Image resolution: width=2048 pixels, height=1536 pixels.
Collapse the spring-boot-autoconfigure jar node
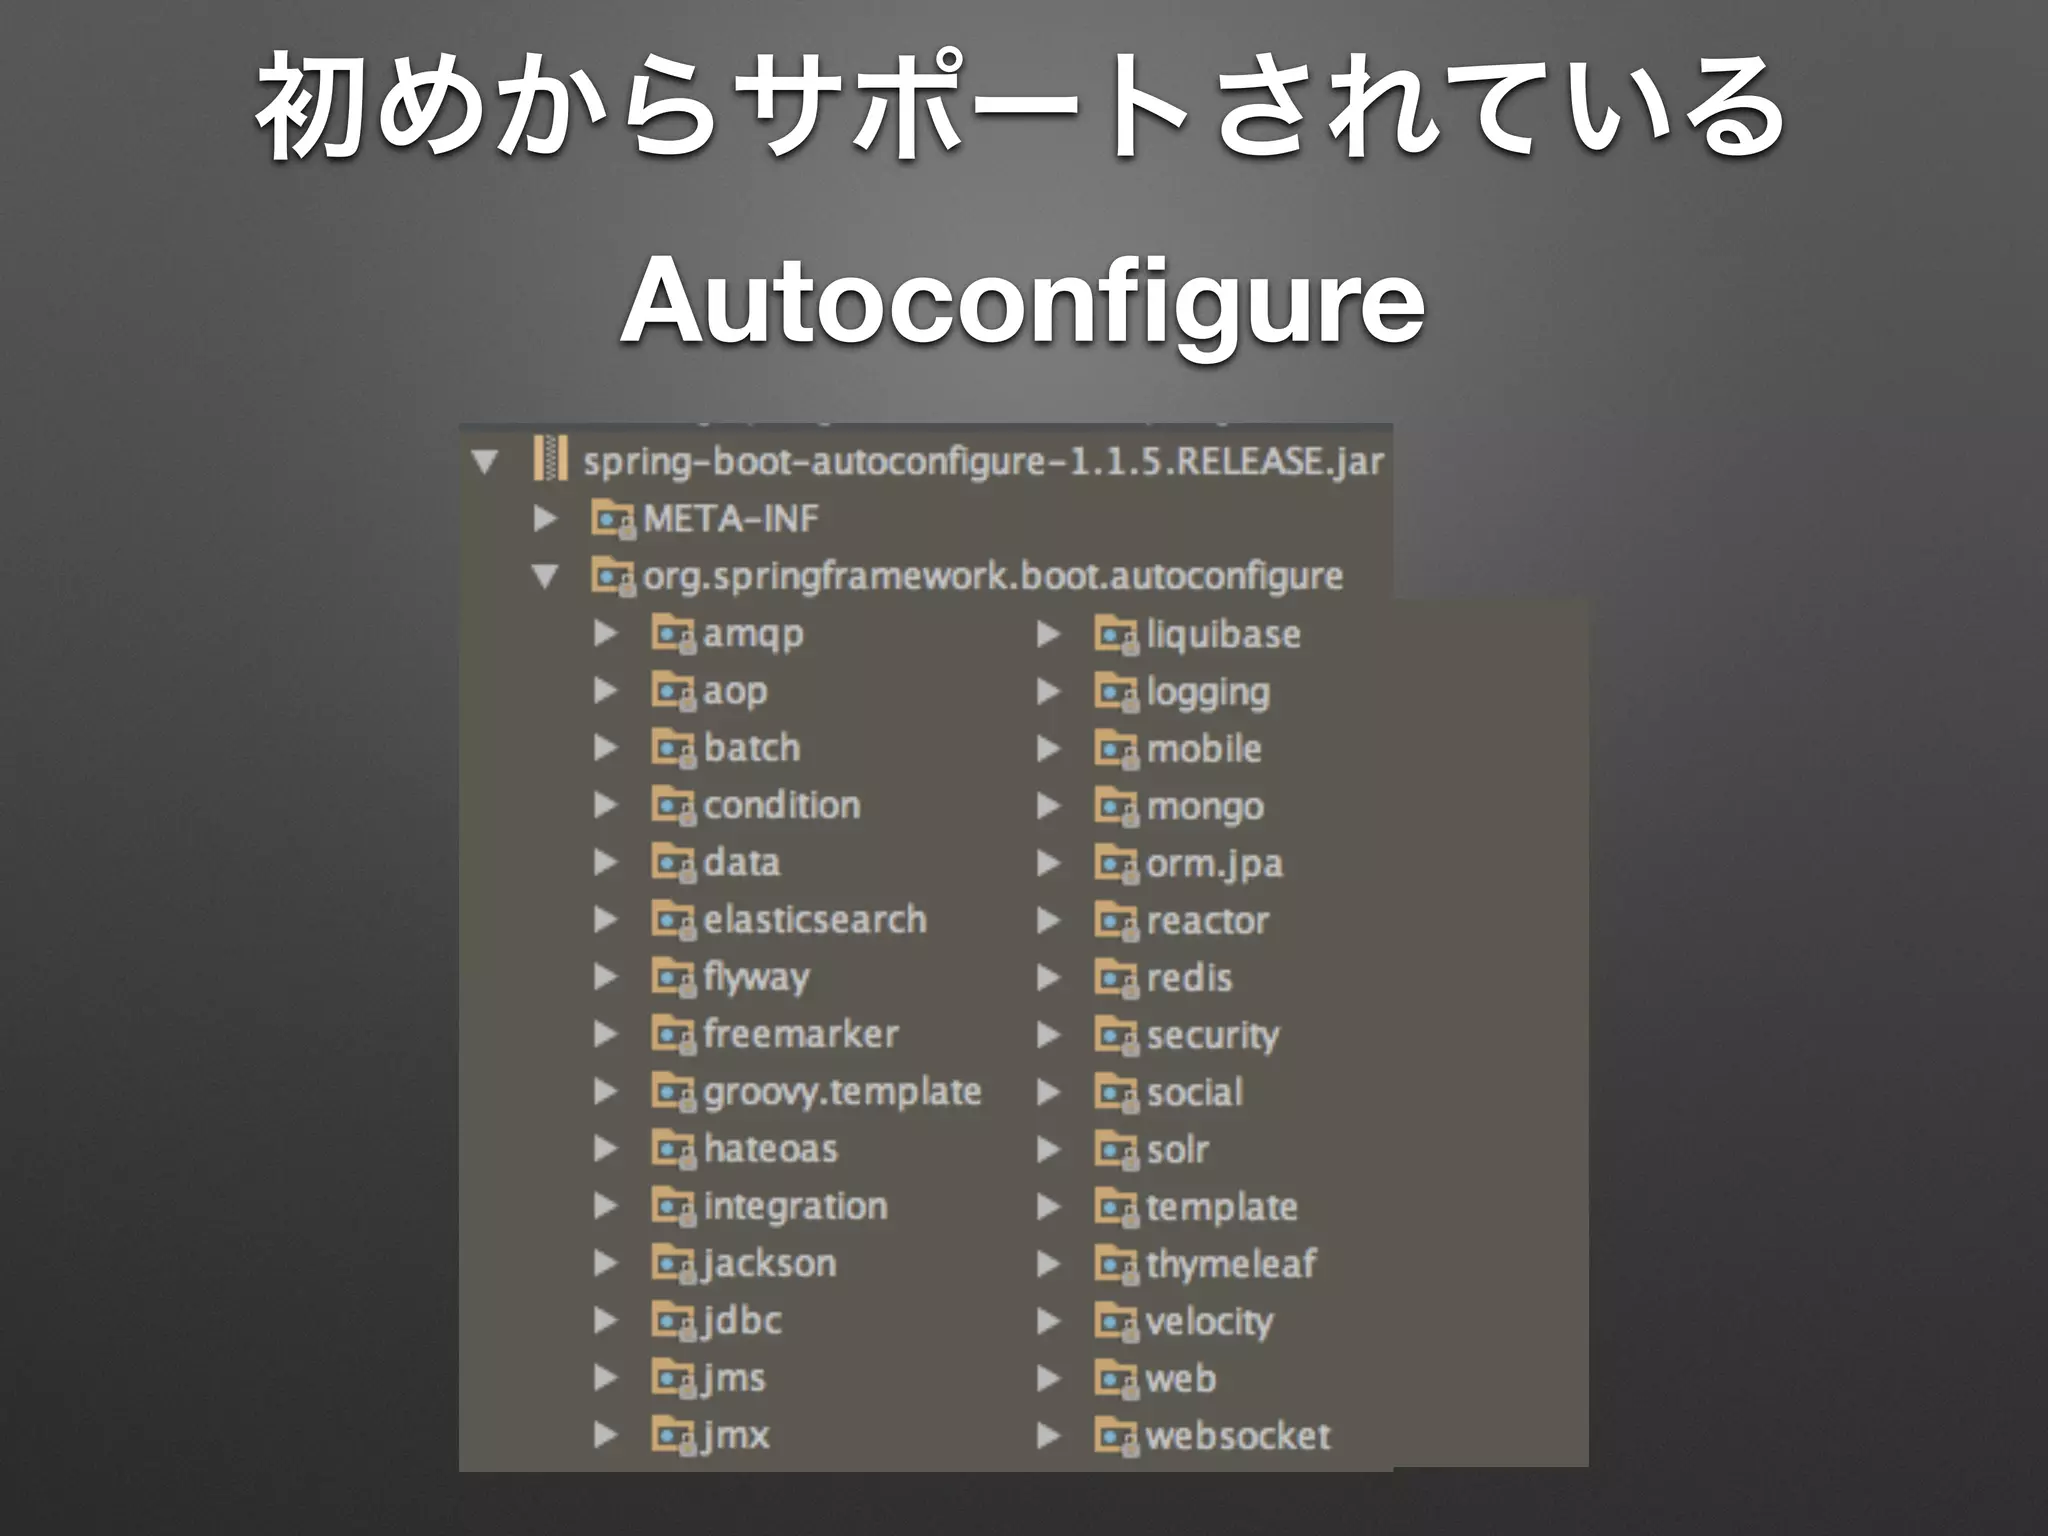[485, 462]
